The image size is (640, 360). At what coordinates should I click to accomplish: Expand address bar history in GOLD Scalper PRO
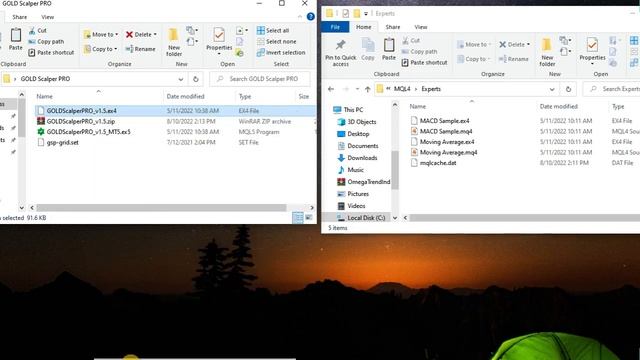coord(180,79)
